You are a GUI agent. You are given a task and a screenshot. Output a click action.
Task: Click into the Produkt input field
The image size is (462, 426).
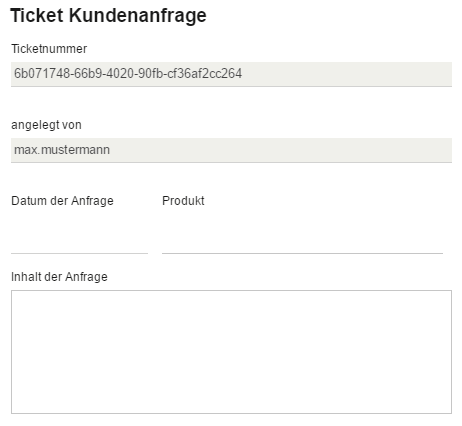(302, 241)
